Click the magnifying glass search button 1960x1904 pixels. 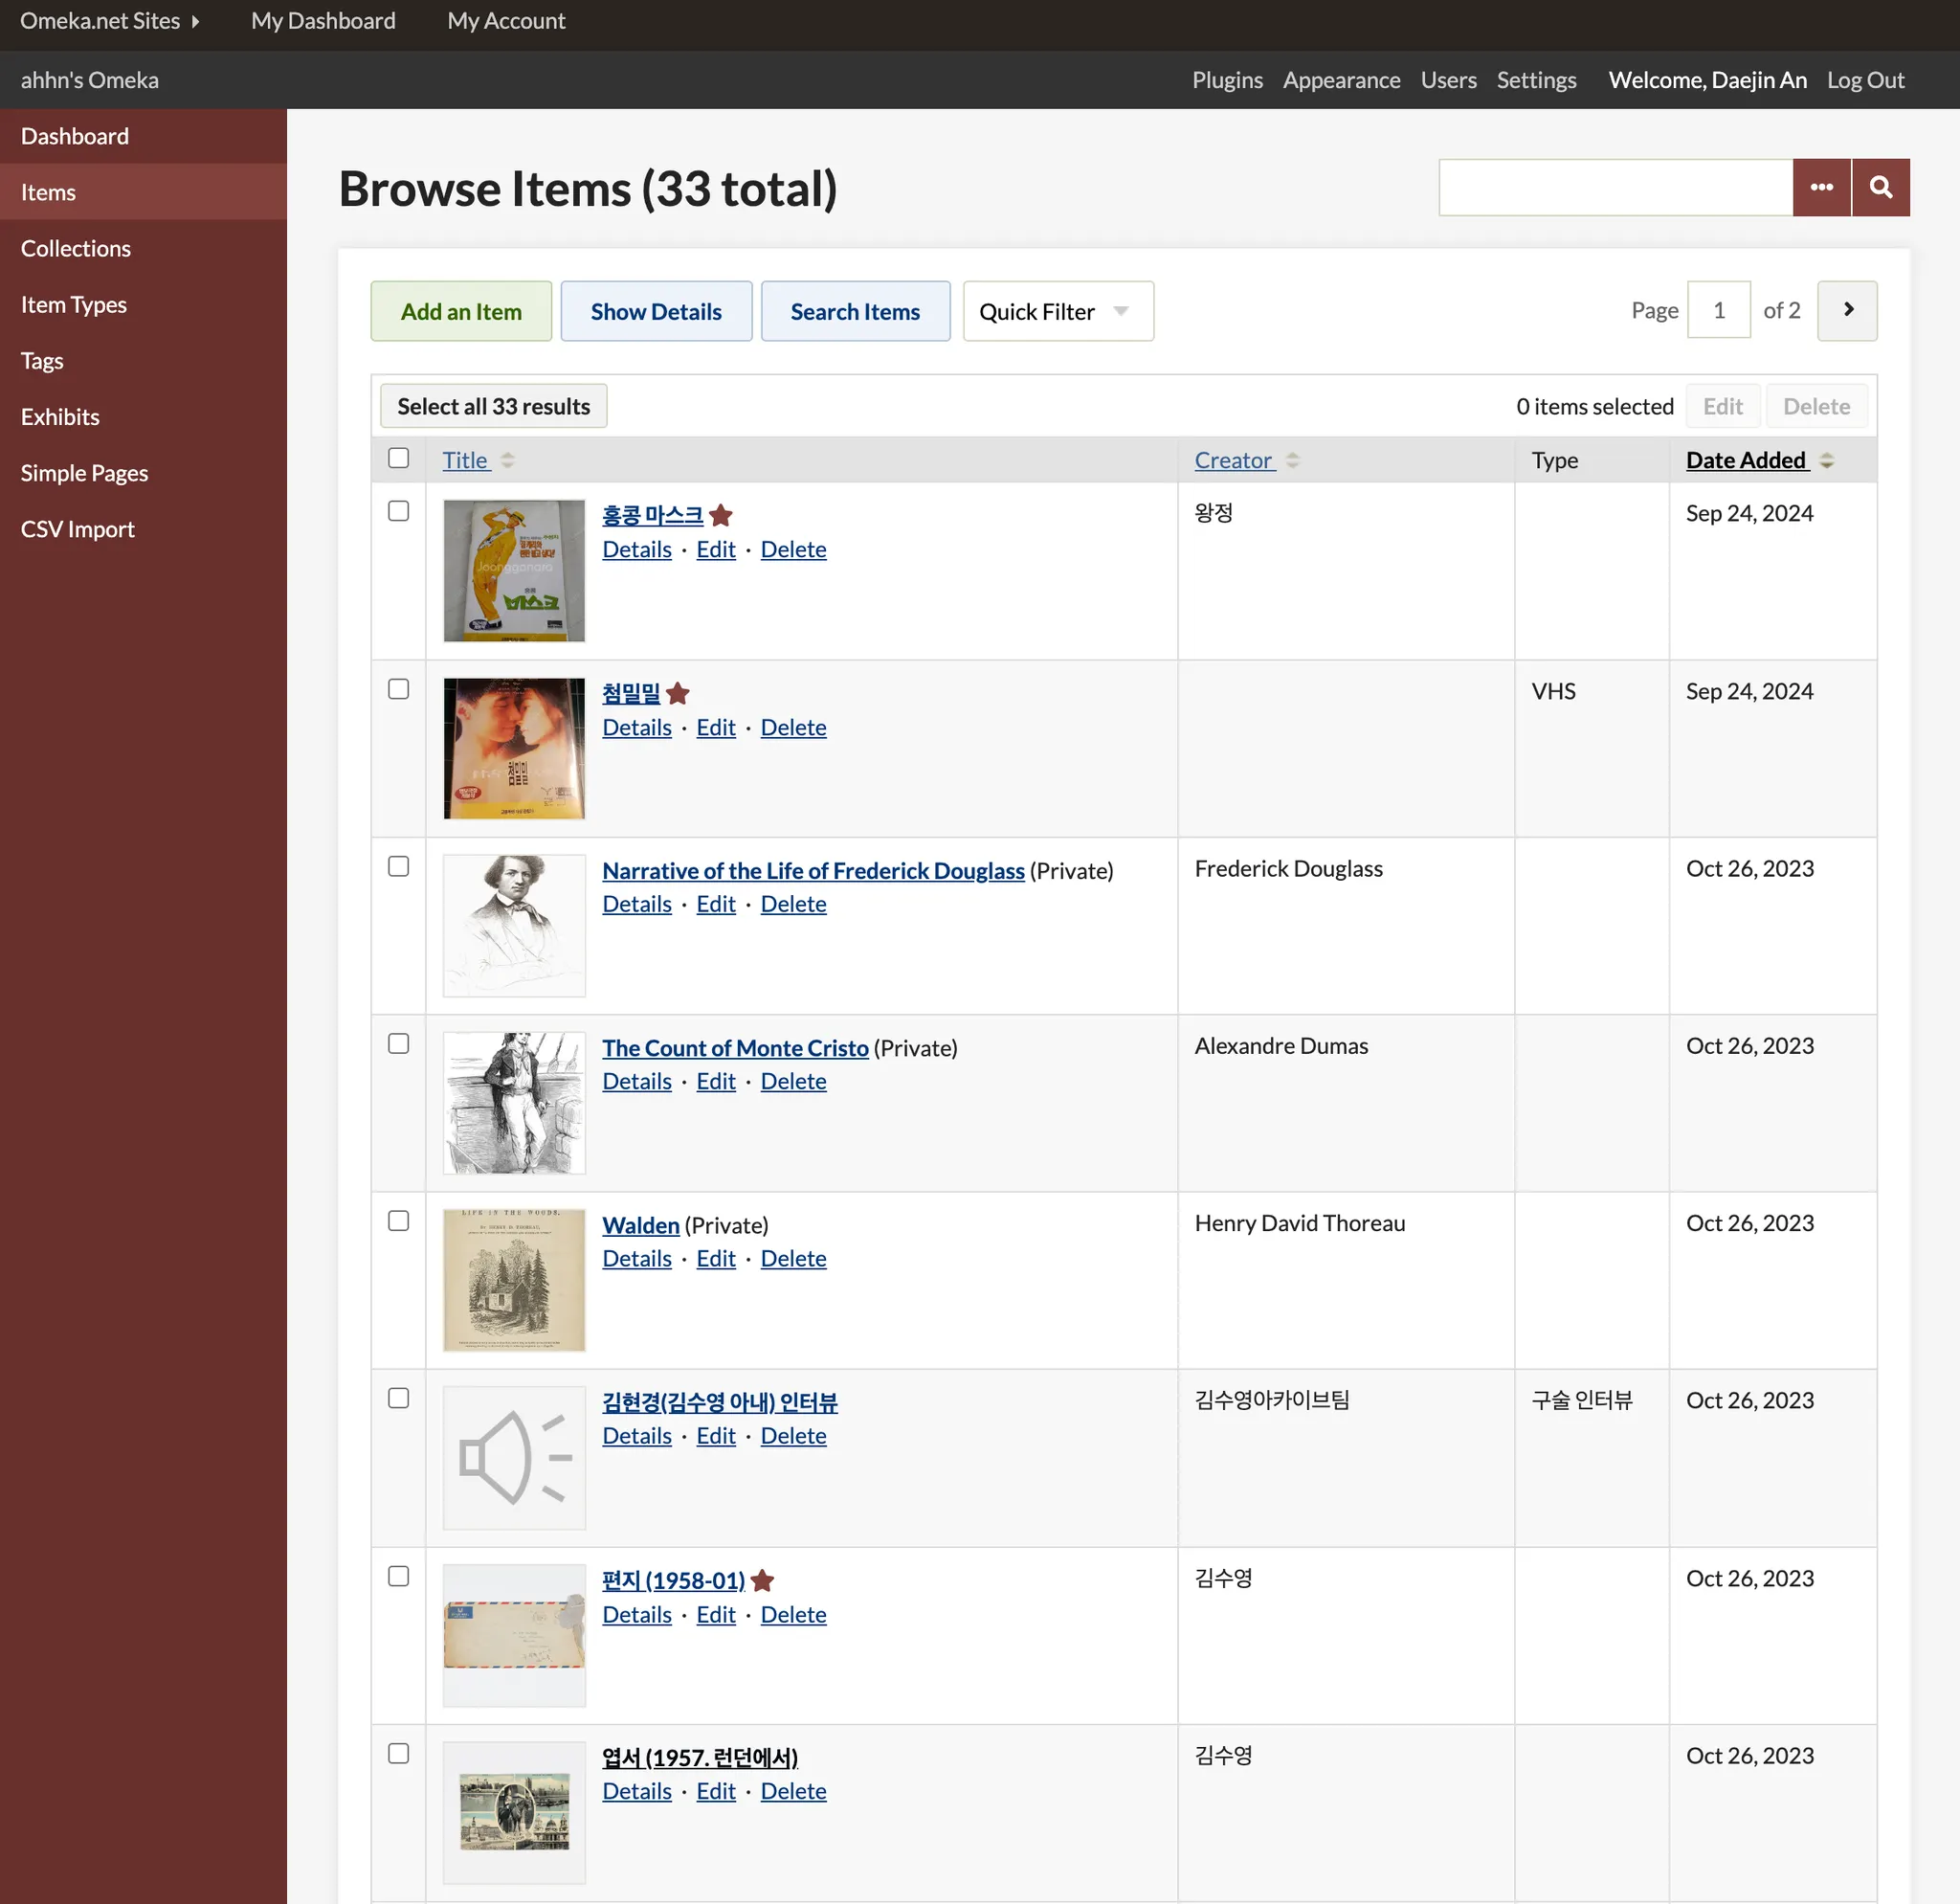pos(1880,187)
